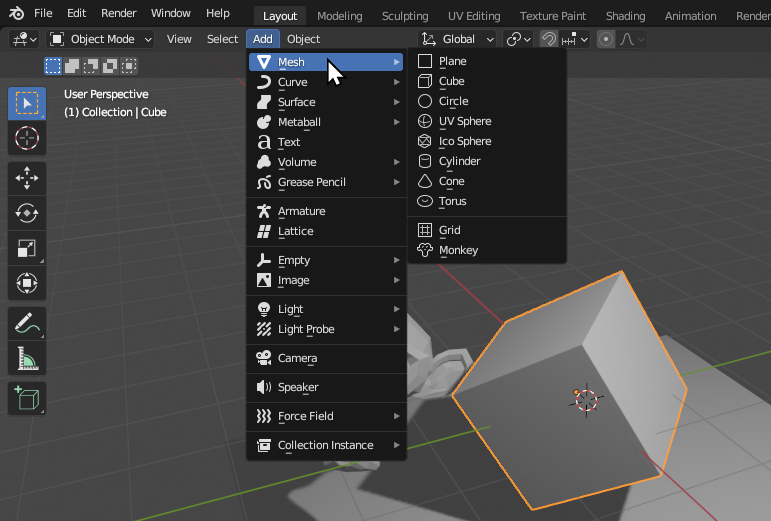Switch to the Sculpting workspace tab
Screen dimensions: 771x521
(405, 16)
